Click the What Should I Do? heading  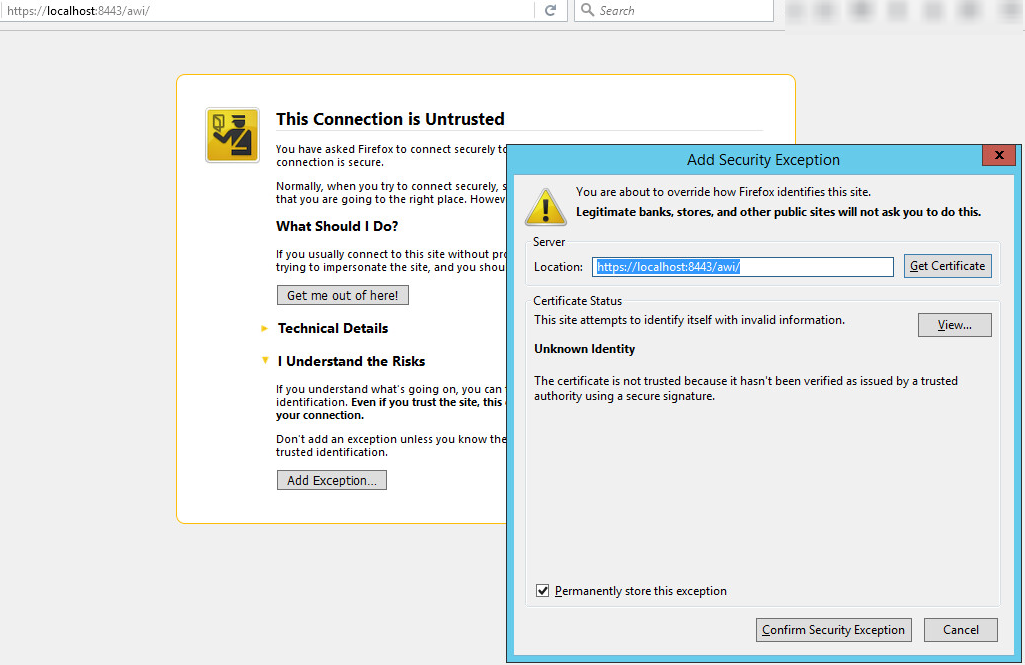(x=337, y=226)
